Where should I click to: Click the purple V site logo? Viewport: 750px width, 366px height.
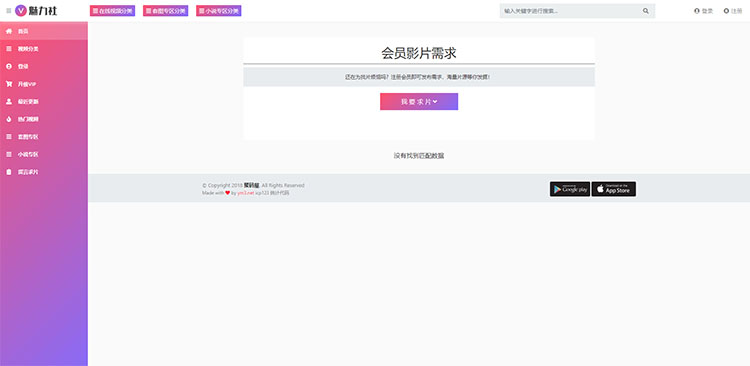(21, 11)
